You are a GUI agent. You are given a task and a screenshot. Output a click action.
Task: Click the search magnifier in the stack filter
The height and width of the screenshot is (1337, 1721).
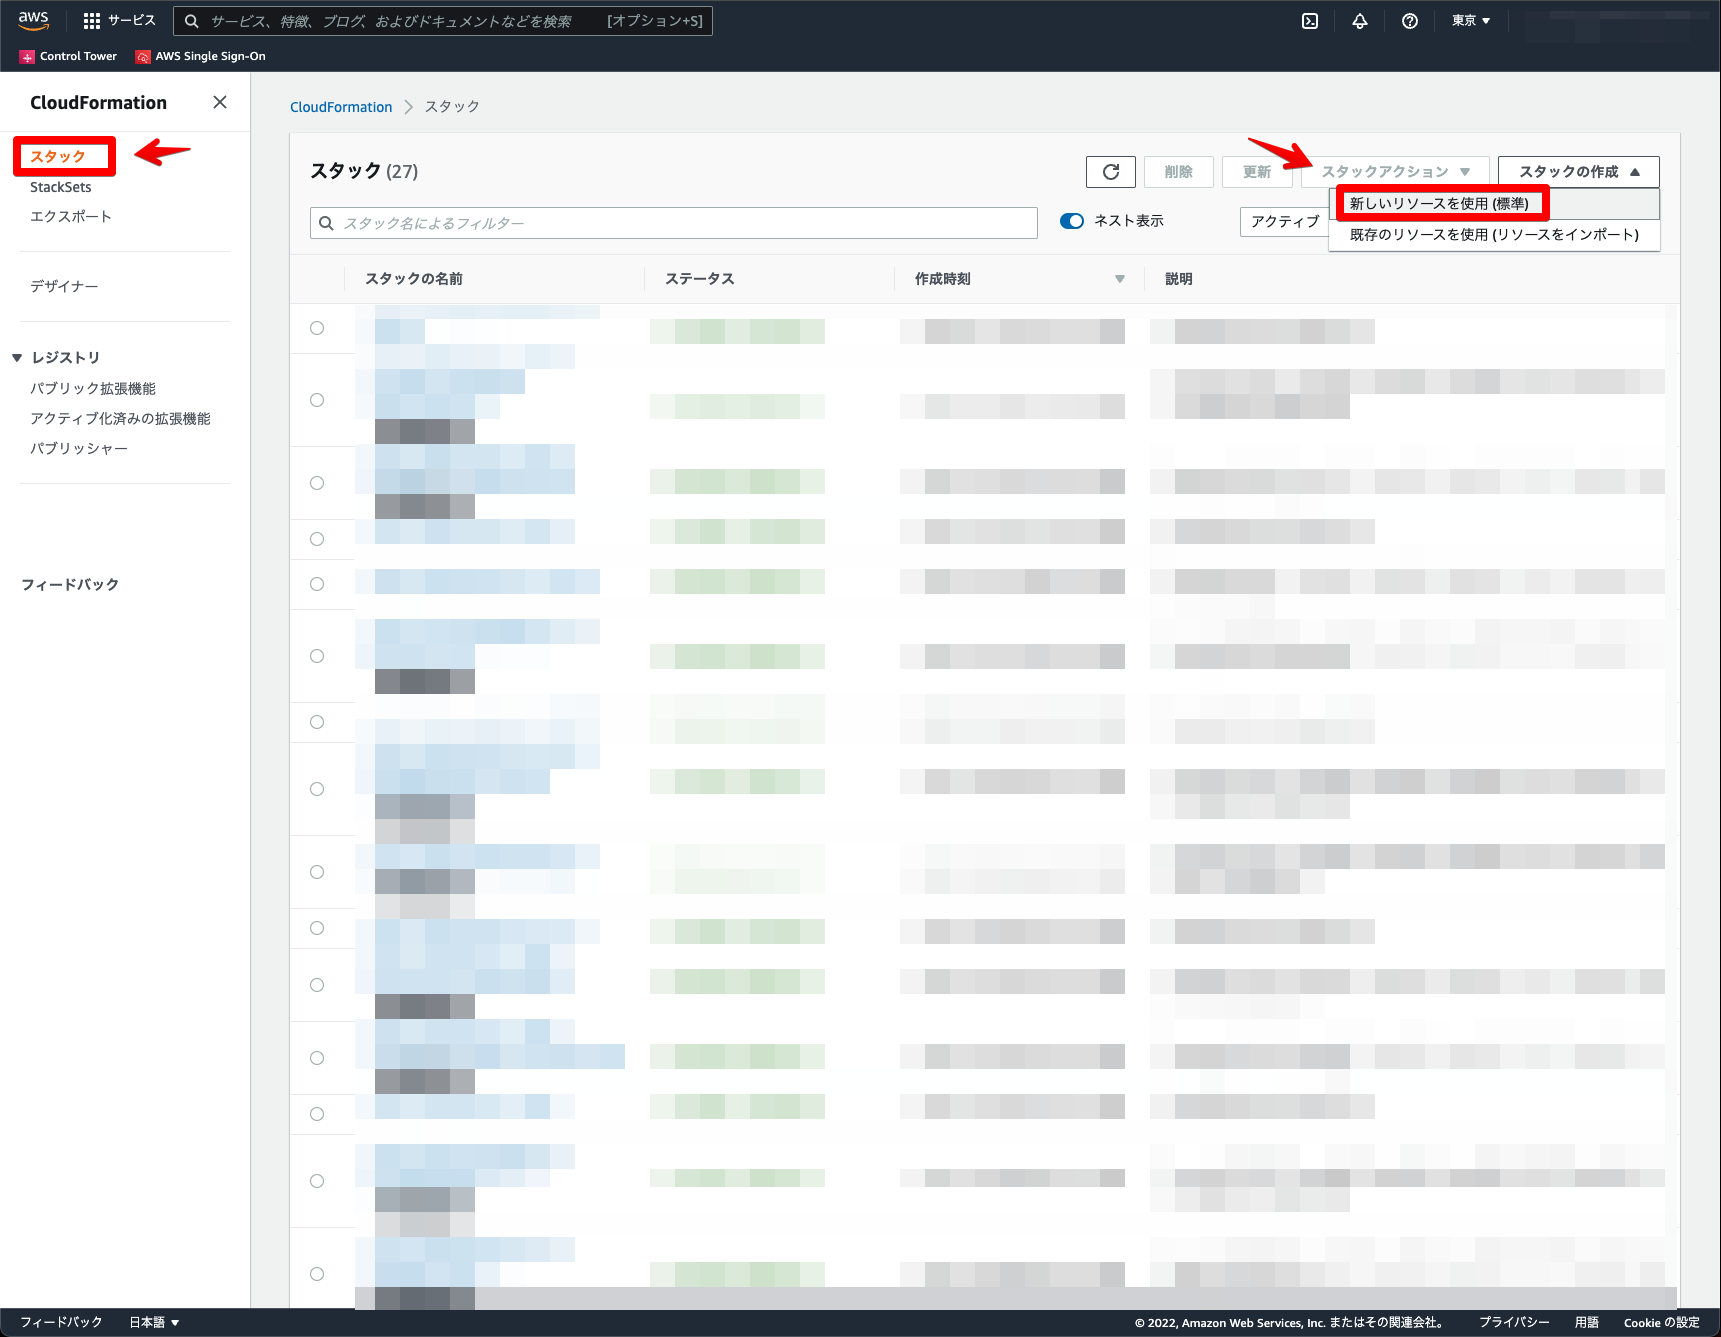click(326, 223)
